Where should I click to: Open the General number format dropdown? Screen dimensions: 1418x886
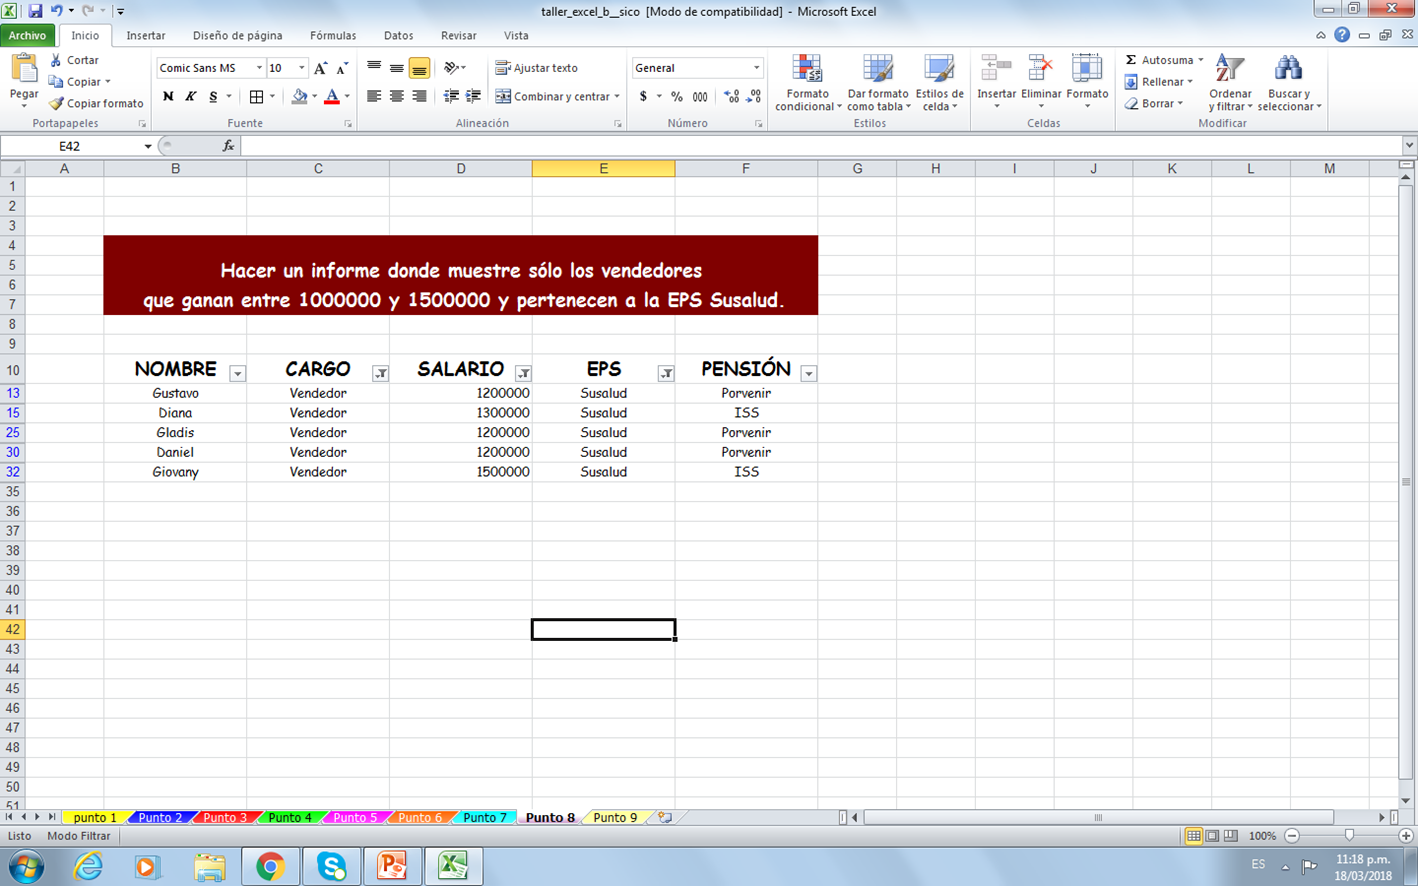[x=756, y=68]
